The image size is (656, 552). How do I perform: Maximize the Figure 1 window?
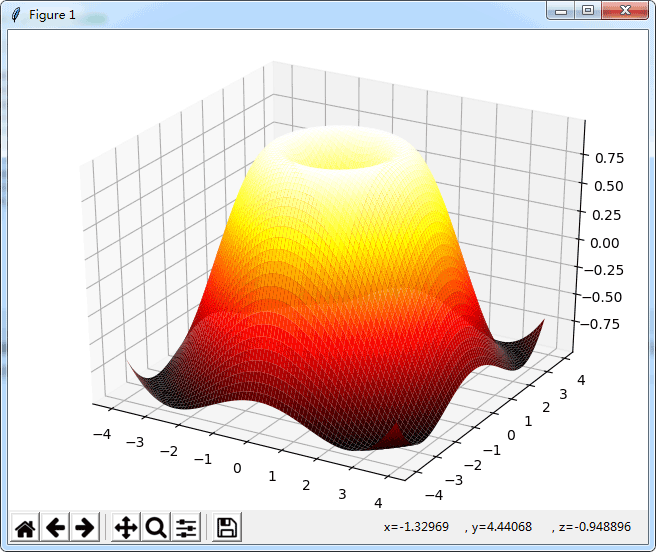point(588,10)
